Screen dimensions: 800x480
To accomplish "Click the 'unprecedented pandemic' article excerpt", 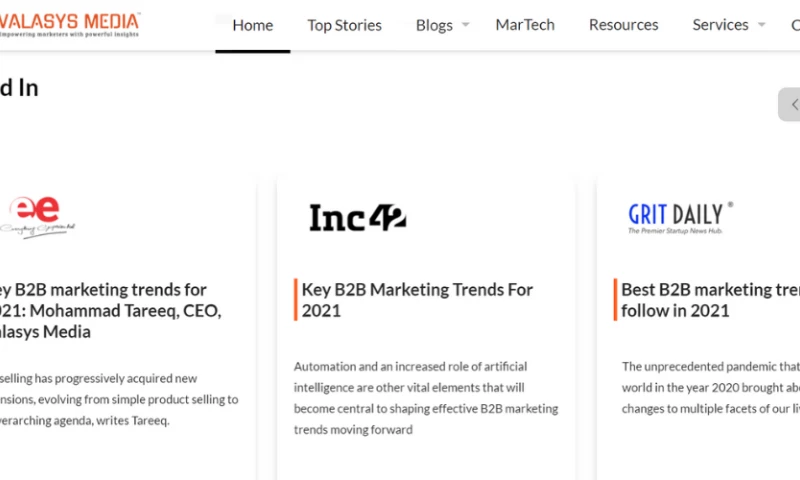I will [710, 387].
